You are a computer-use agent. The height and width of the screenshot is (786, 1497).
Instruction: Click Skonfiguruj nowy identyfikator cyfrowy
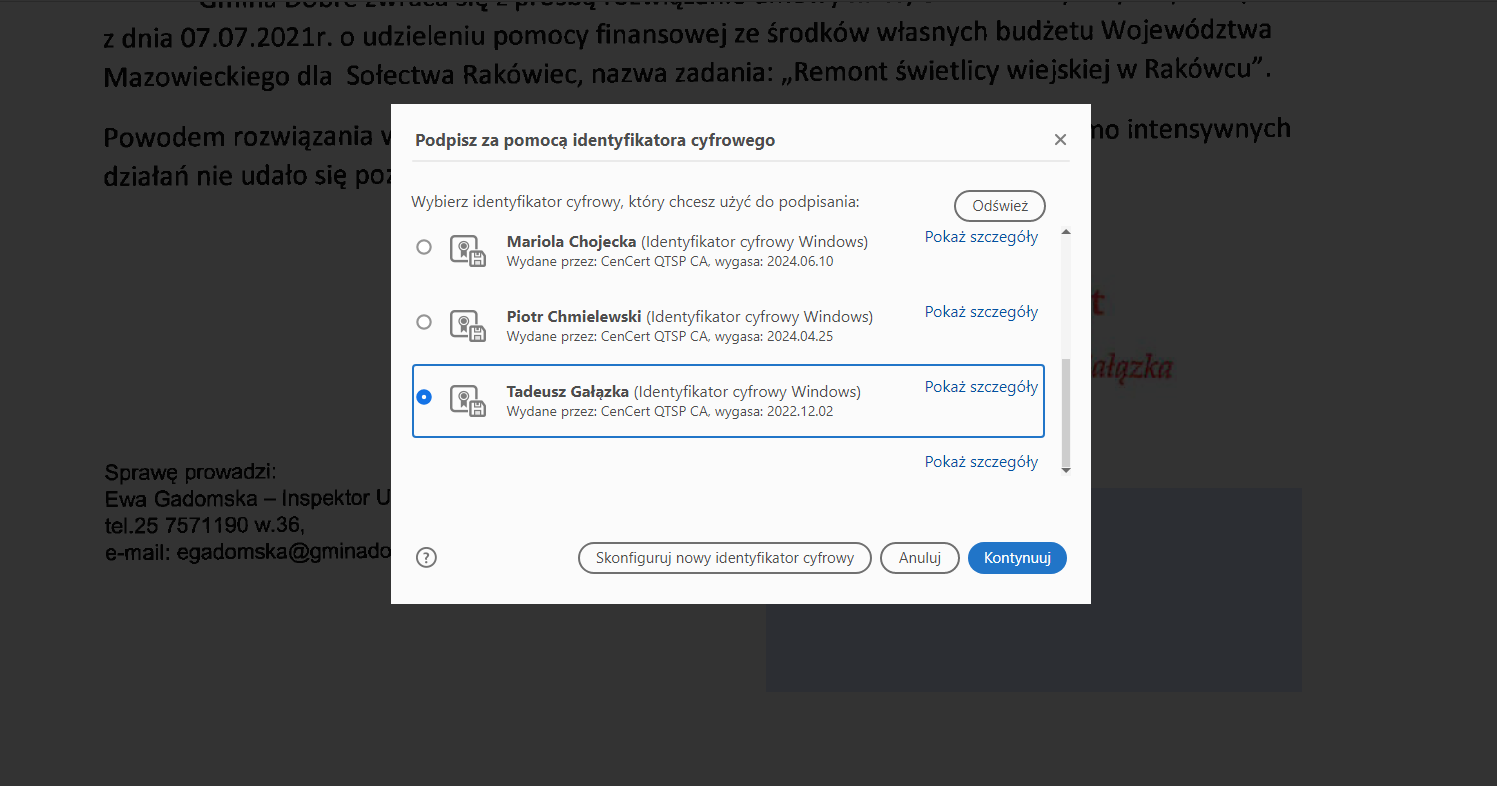[x=724, y=558]
